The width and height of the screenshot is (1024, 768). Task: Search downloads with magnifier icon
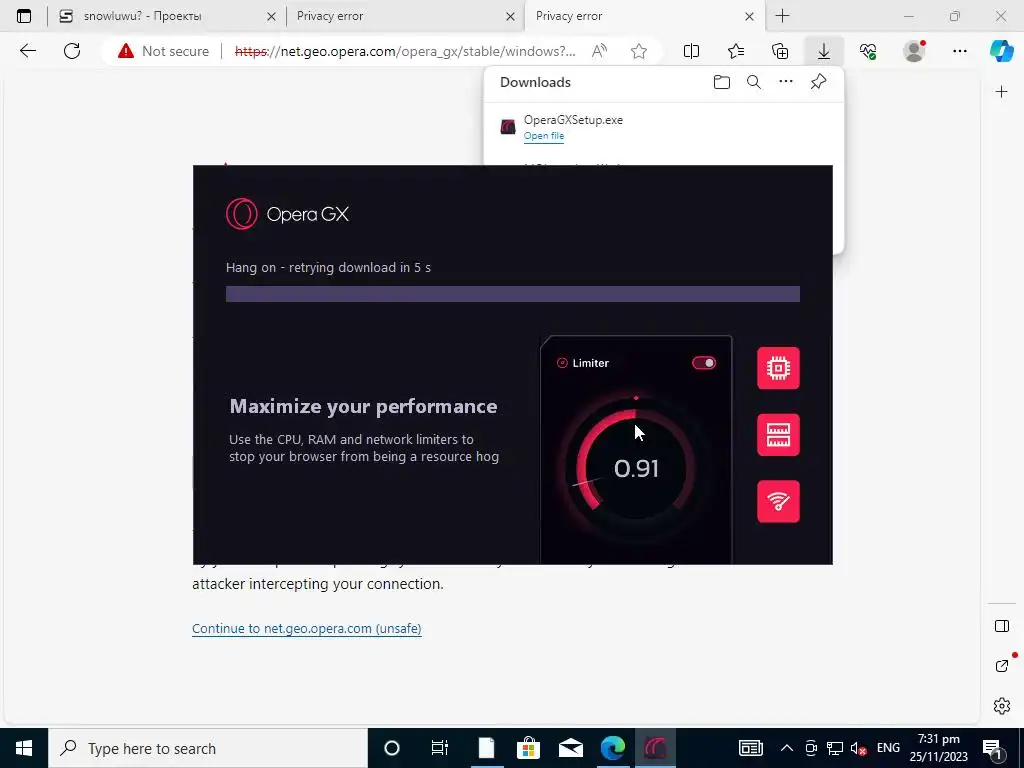(754, 82)
